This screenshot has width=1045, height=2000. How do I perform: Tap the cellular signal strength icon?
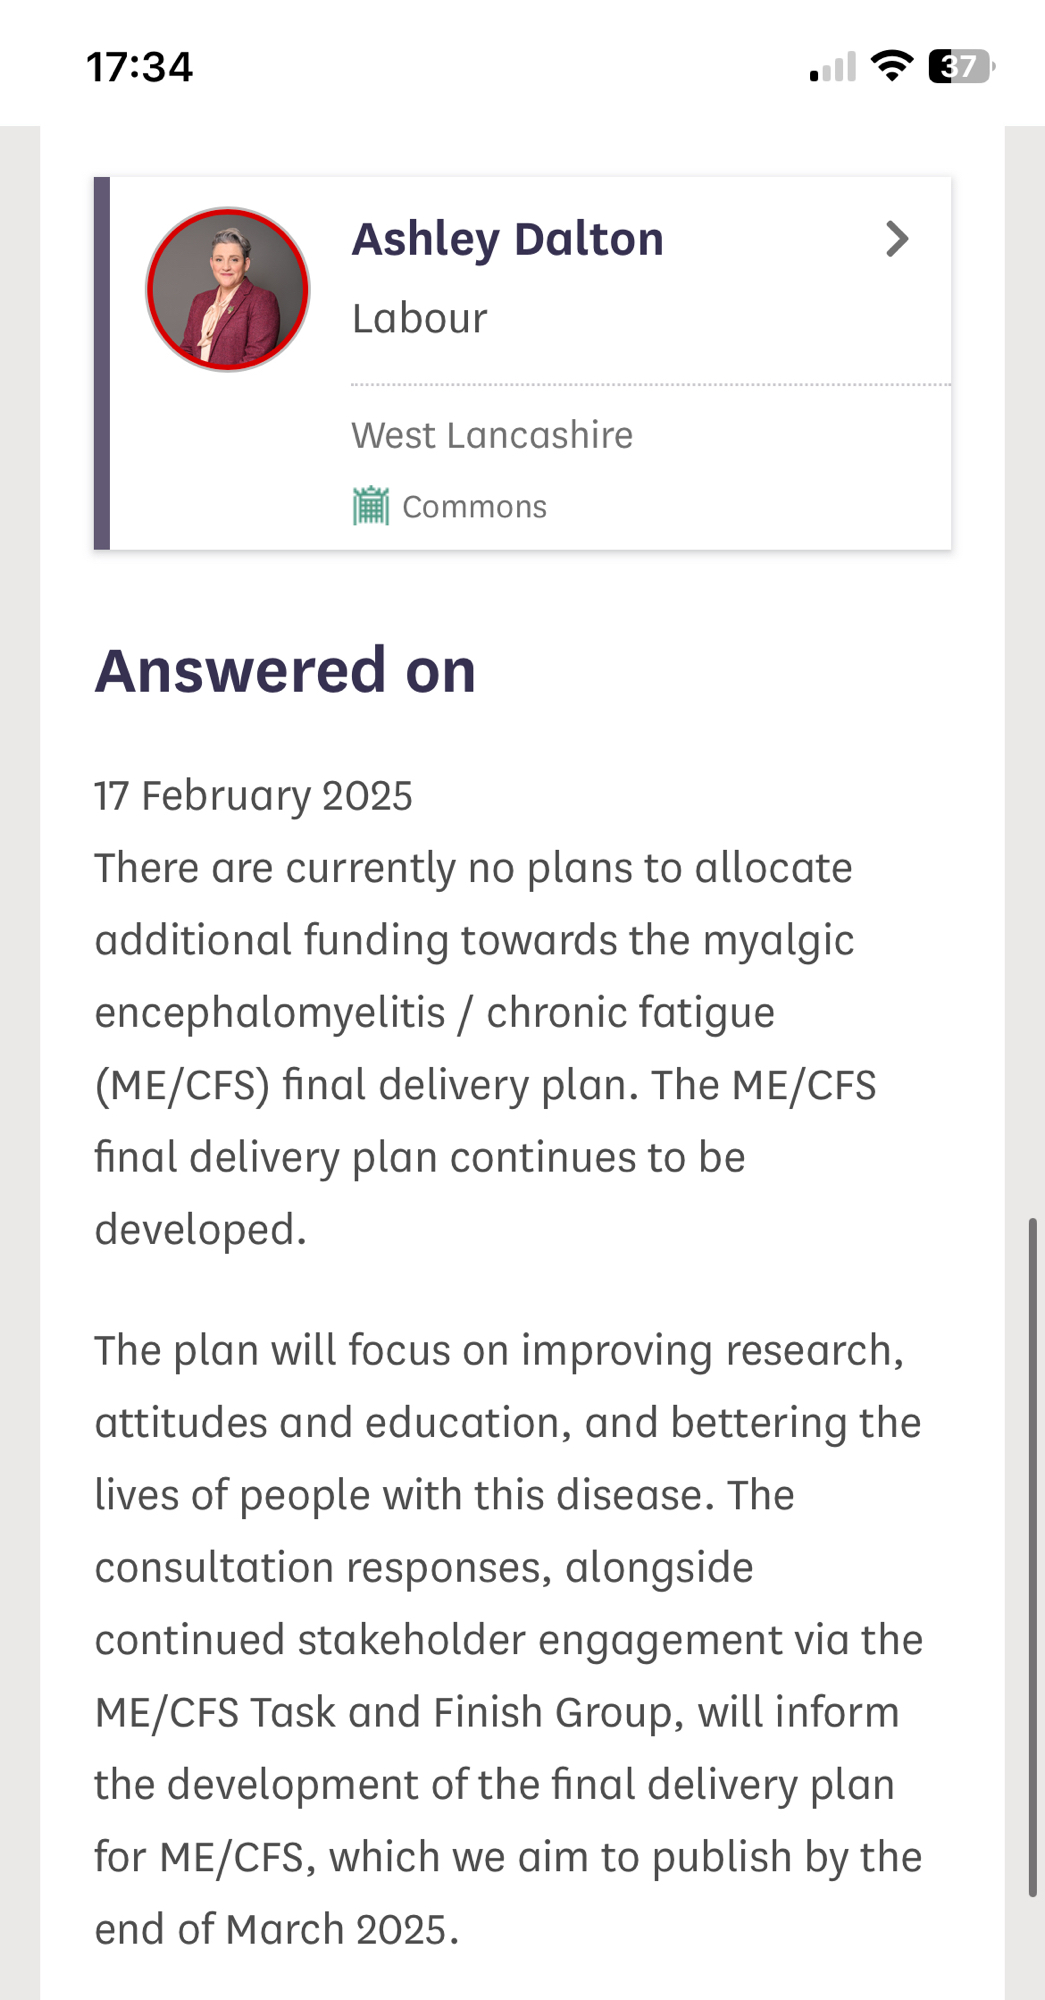point(833,67)
